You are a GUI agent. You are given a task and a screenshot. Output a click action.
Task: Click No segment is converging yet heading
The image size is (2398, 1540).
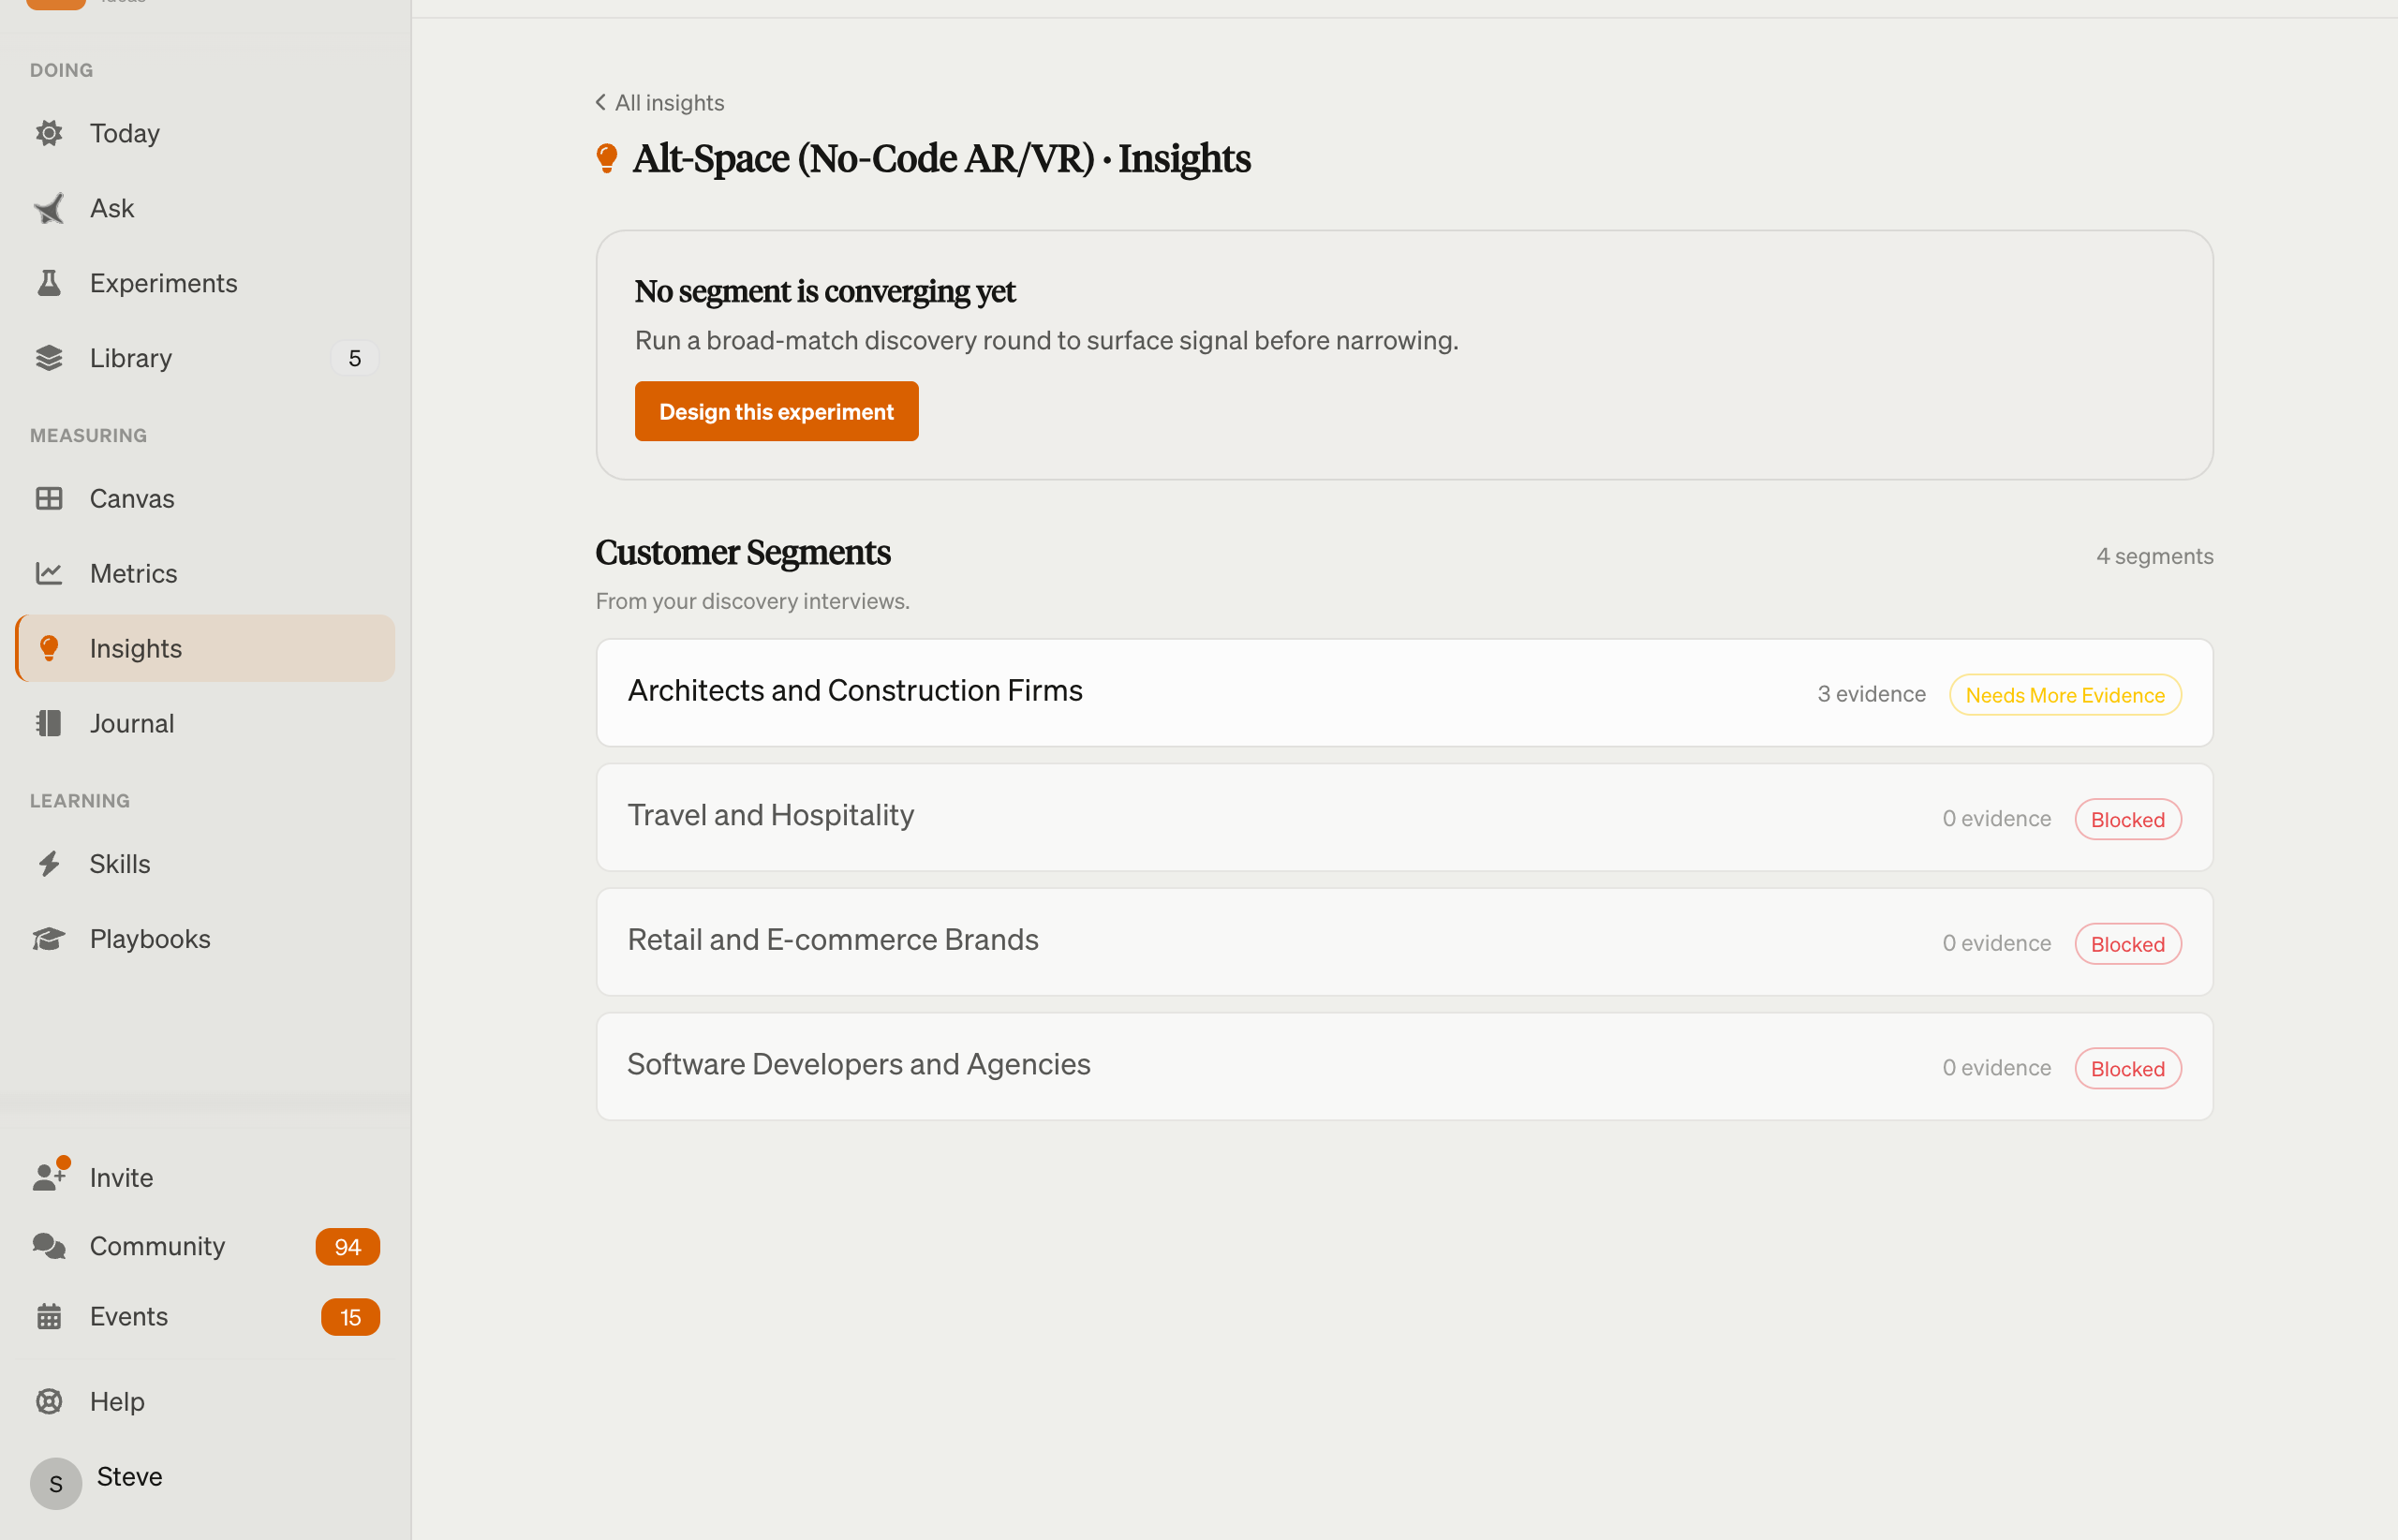(825, 291)
